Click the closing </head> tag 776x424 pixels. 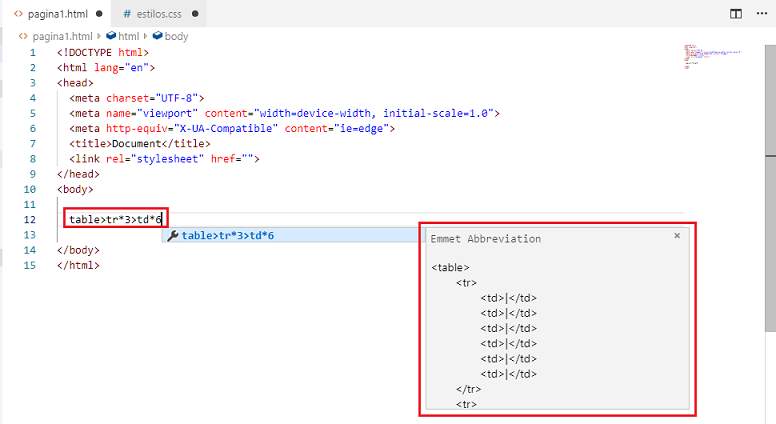[x=78, y=174]
